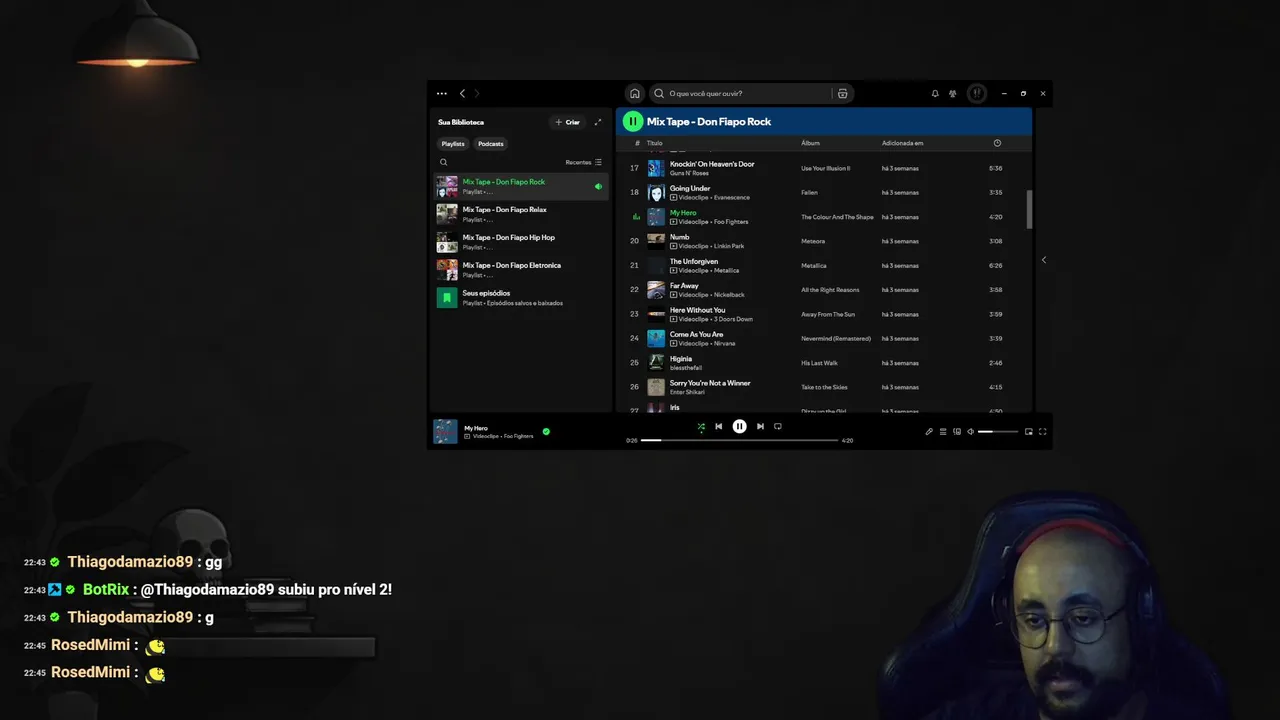Expand right sidebar with side arrow

(x=1043, y=260)
